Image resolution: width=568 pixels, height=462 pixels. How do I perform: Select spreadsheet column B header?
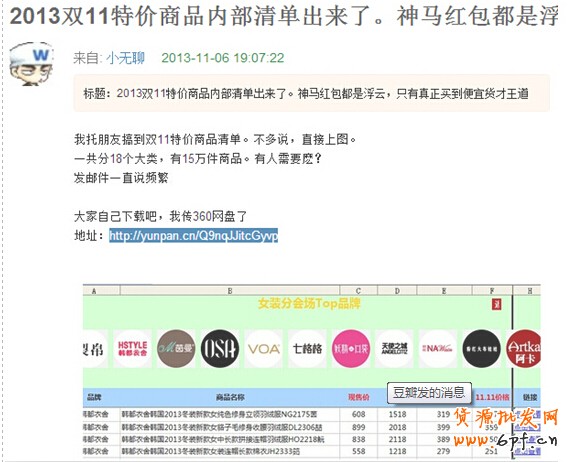pos(230,291)
